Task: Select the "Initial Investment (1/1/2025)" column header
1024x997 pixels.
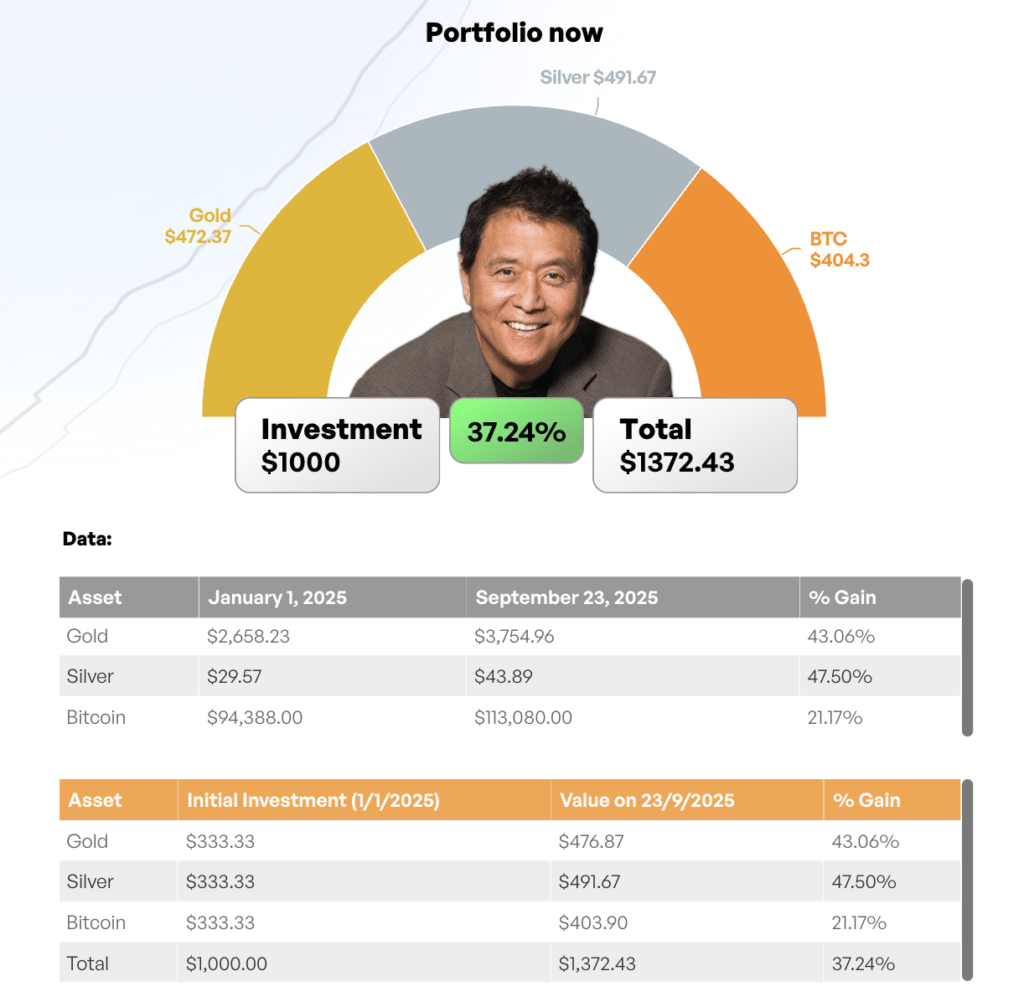Action: pos(312,800)
